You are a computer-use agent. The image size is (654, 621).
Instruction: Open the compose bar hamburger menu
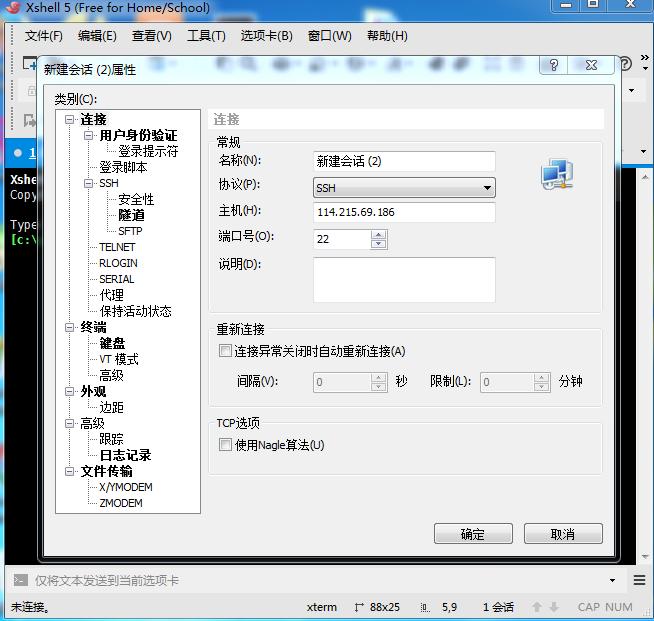(x=639, y=580)
